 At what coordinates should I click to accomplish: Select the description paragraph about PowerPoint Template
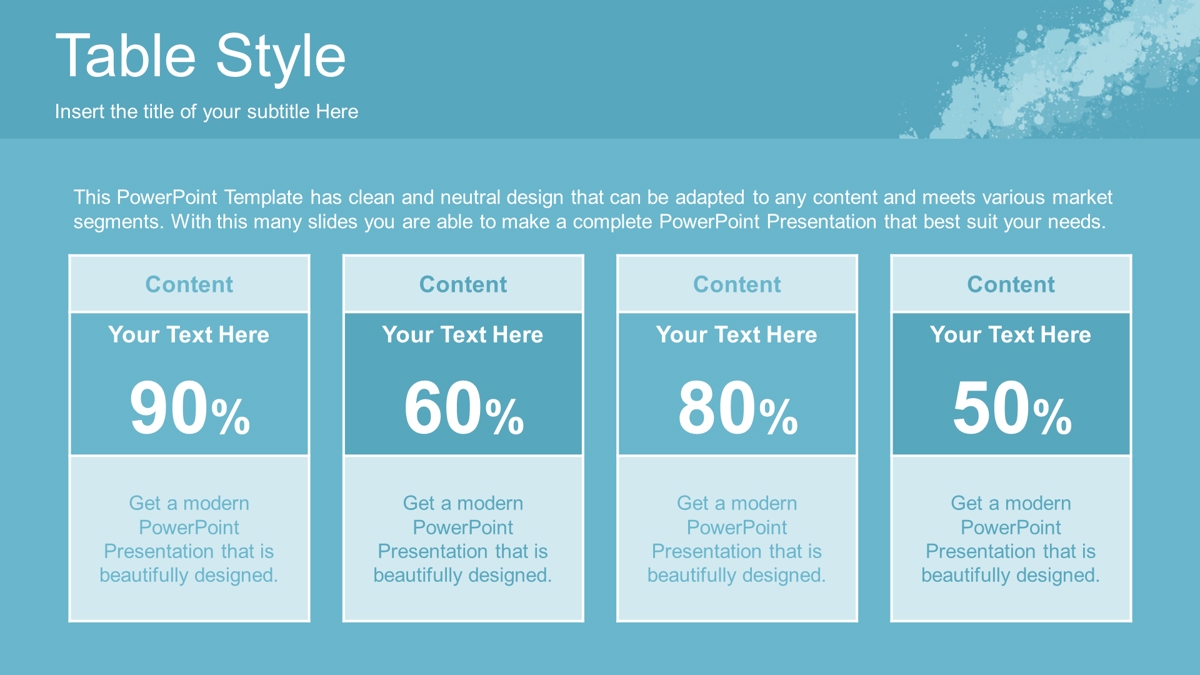593,210
